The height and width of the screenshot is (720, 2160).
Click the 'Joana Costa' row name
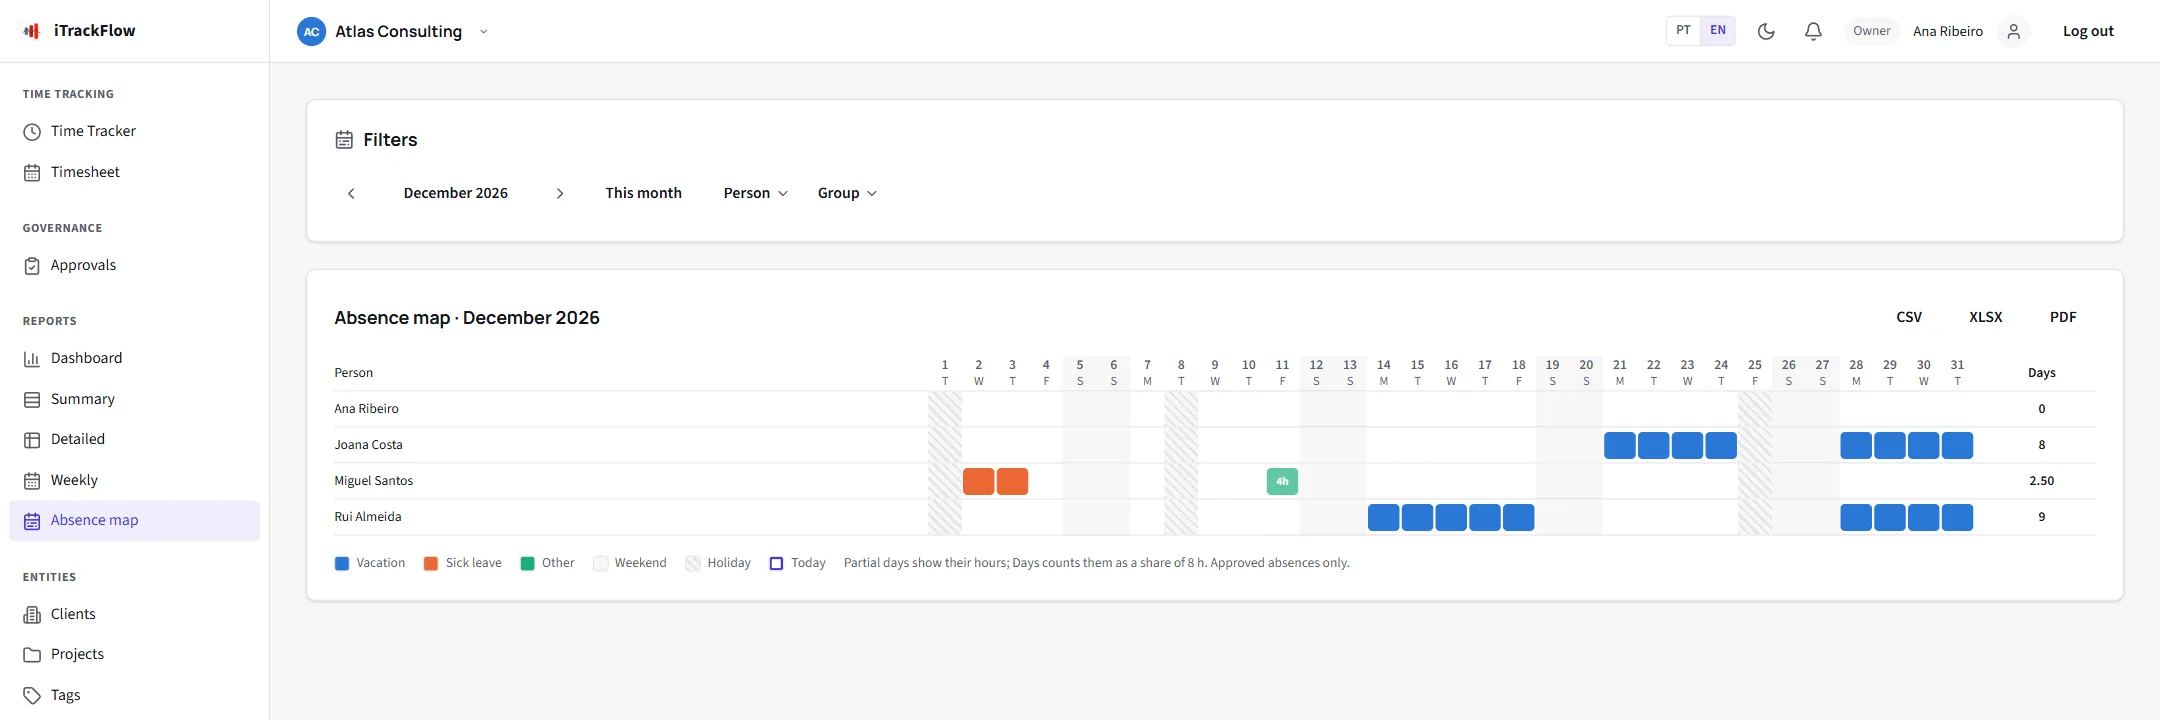(368, 445)
